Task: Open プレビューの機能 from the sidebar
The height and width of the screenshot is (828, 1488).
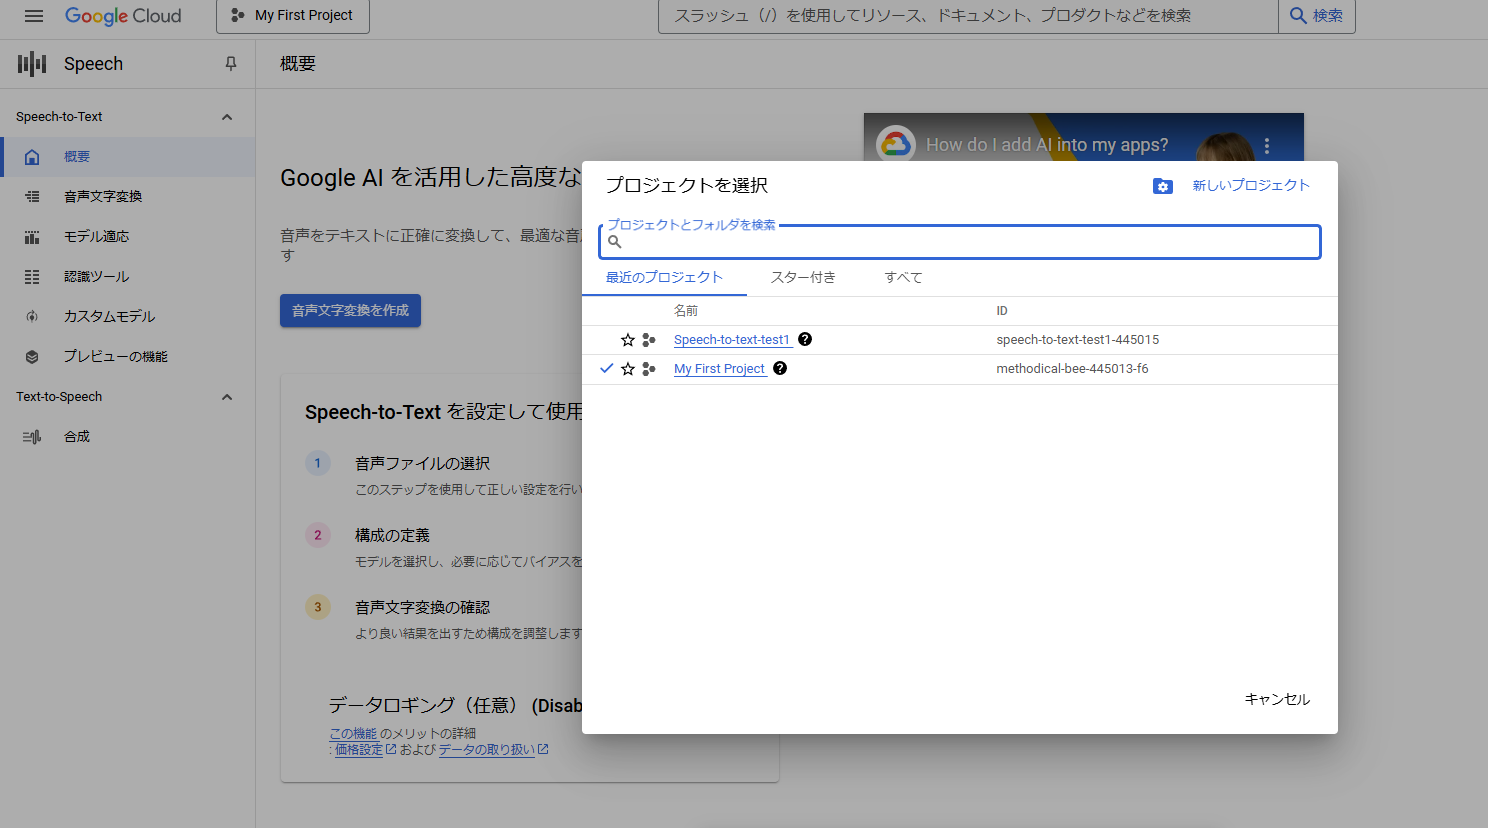Action: click(x=32, y=356)
